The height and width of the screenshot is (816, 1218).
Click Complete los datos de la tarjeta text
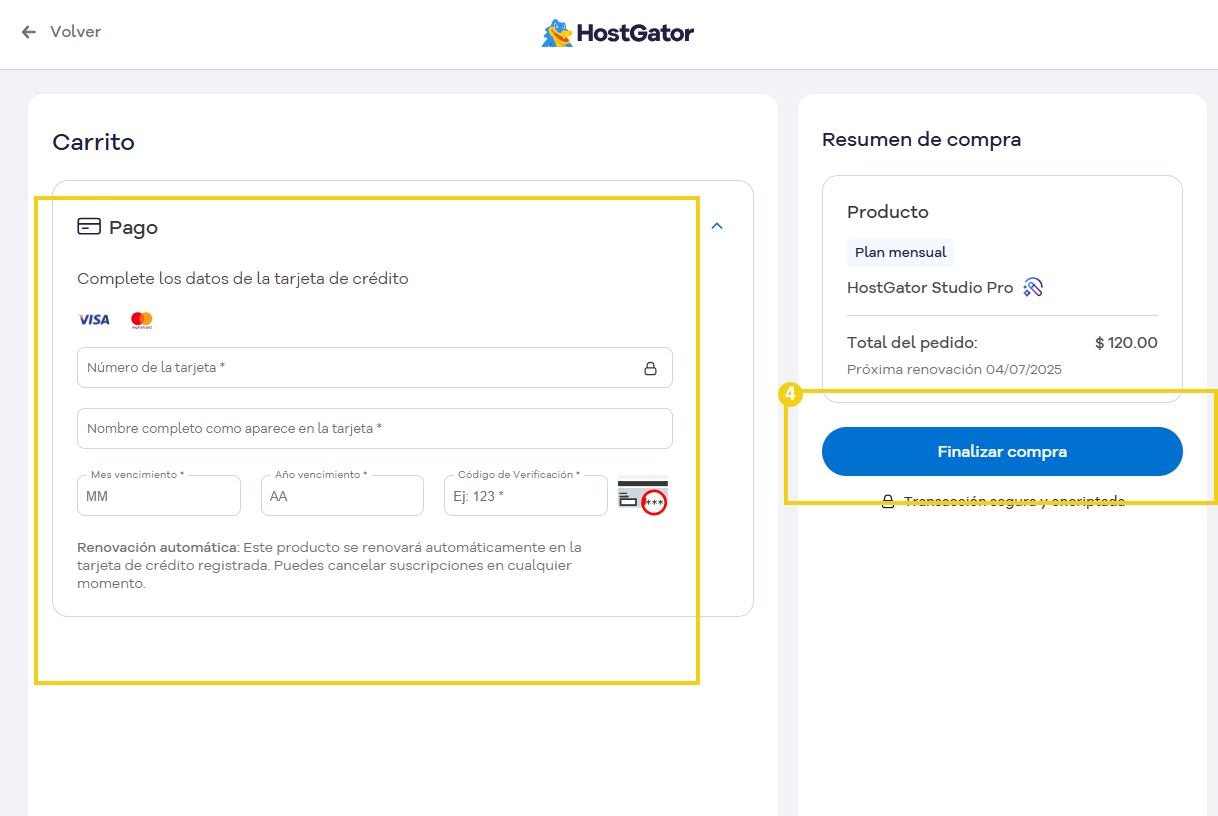click(243, 279)
